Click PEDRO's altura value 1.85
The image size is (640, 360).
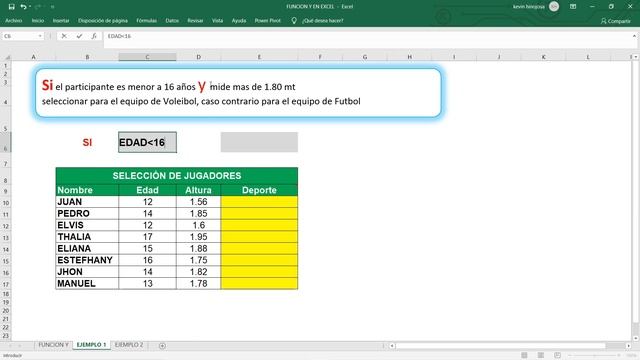pos(198,213)
